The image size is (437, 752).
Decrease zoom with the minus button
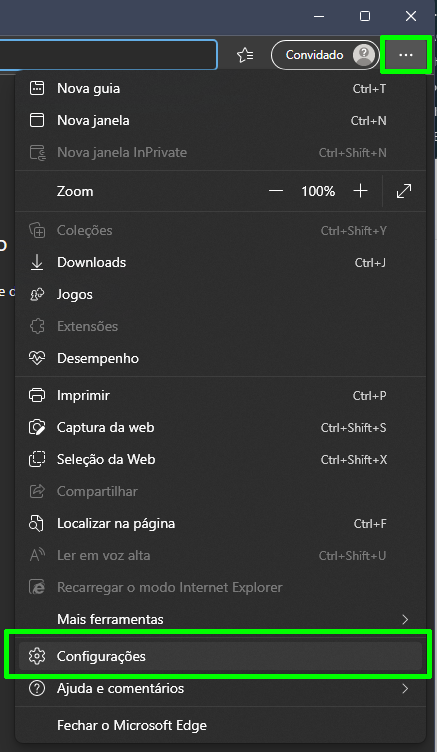click(x=276, y=191)
